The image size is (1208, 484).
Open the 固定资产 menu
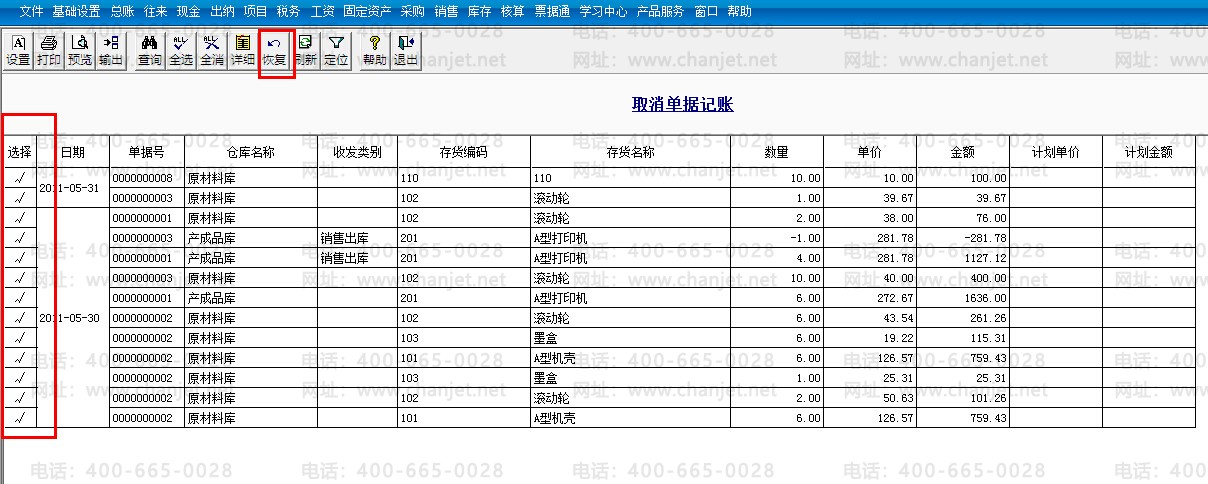[367, 12]
